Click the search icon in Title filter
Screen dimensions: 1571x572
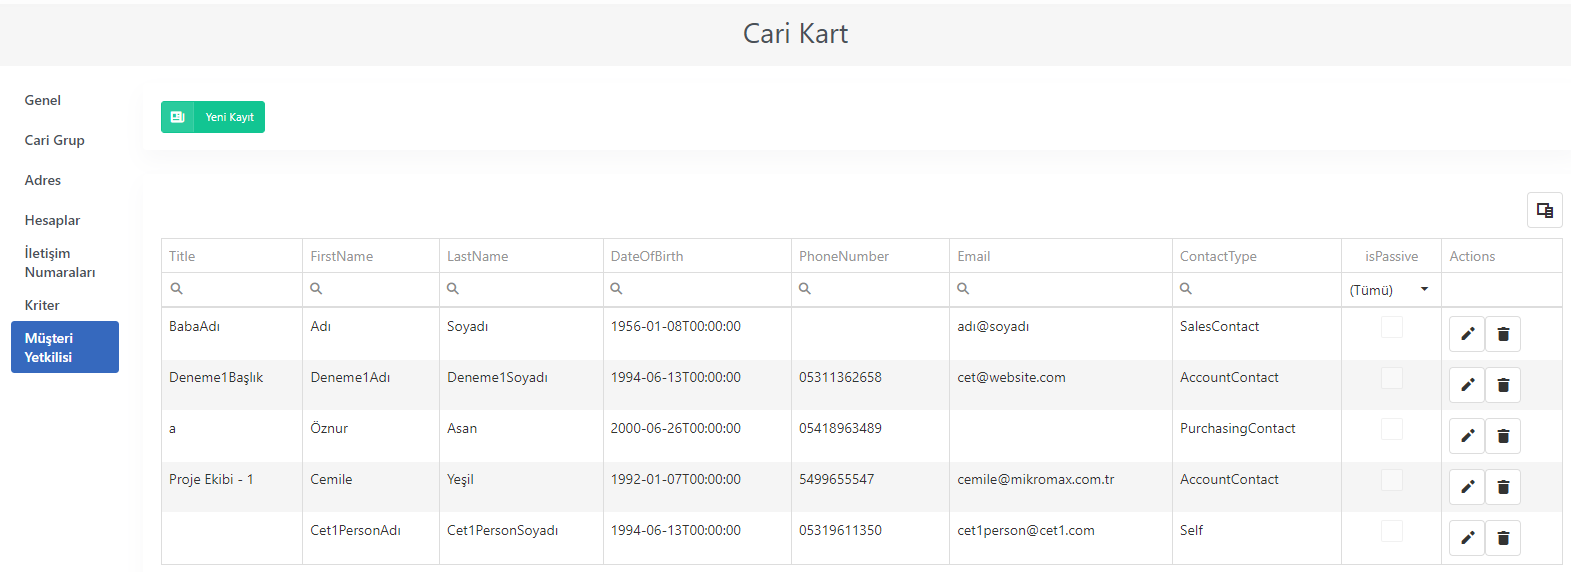click(x=177, y=289)
